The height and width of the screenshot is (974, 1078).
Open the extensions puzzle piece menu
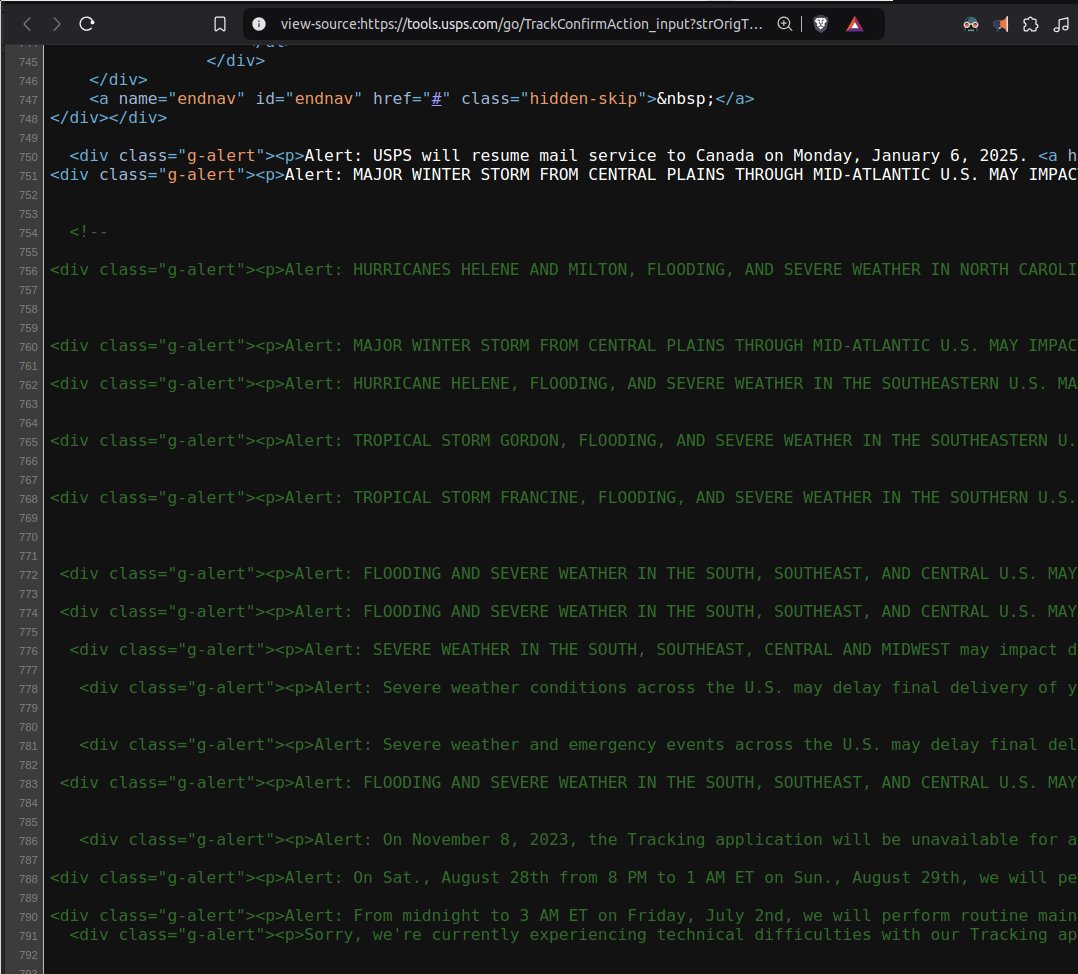pyautogui.click(x=1031, y=25)
